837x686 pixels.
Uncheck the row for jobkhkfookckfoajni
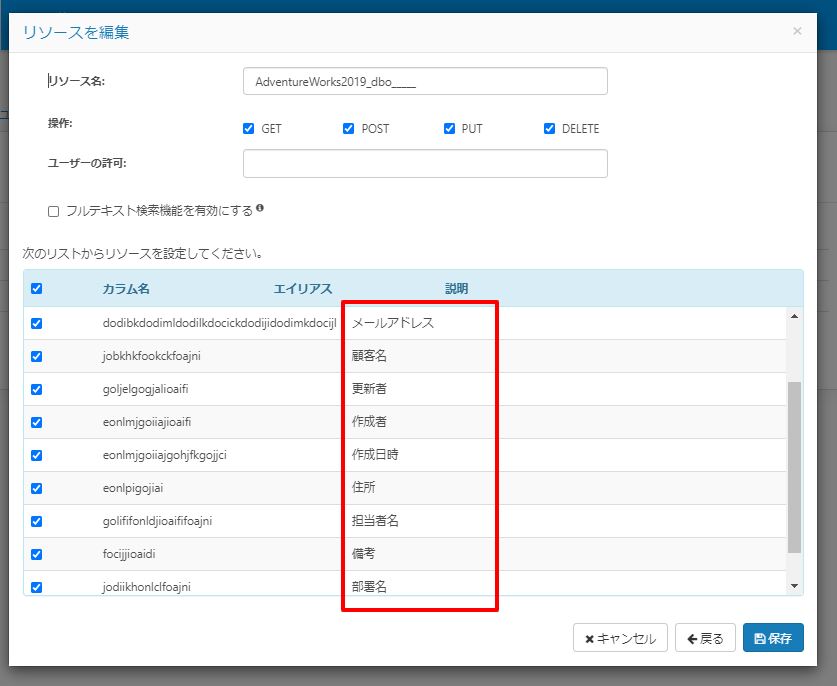[36, 357]
